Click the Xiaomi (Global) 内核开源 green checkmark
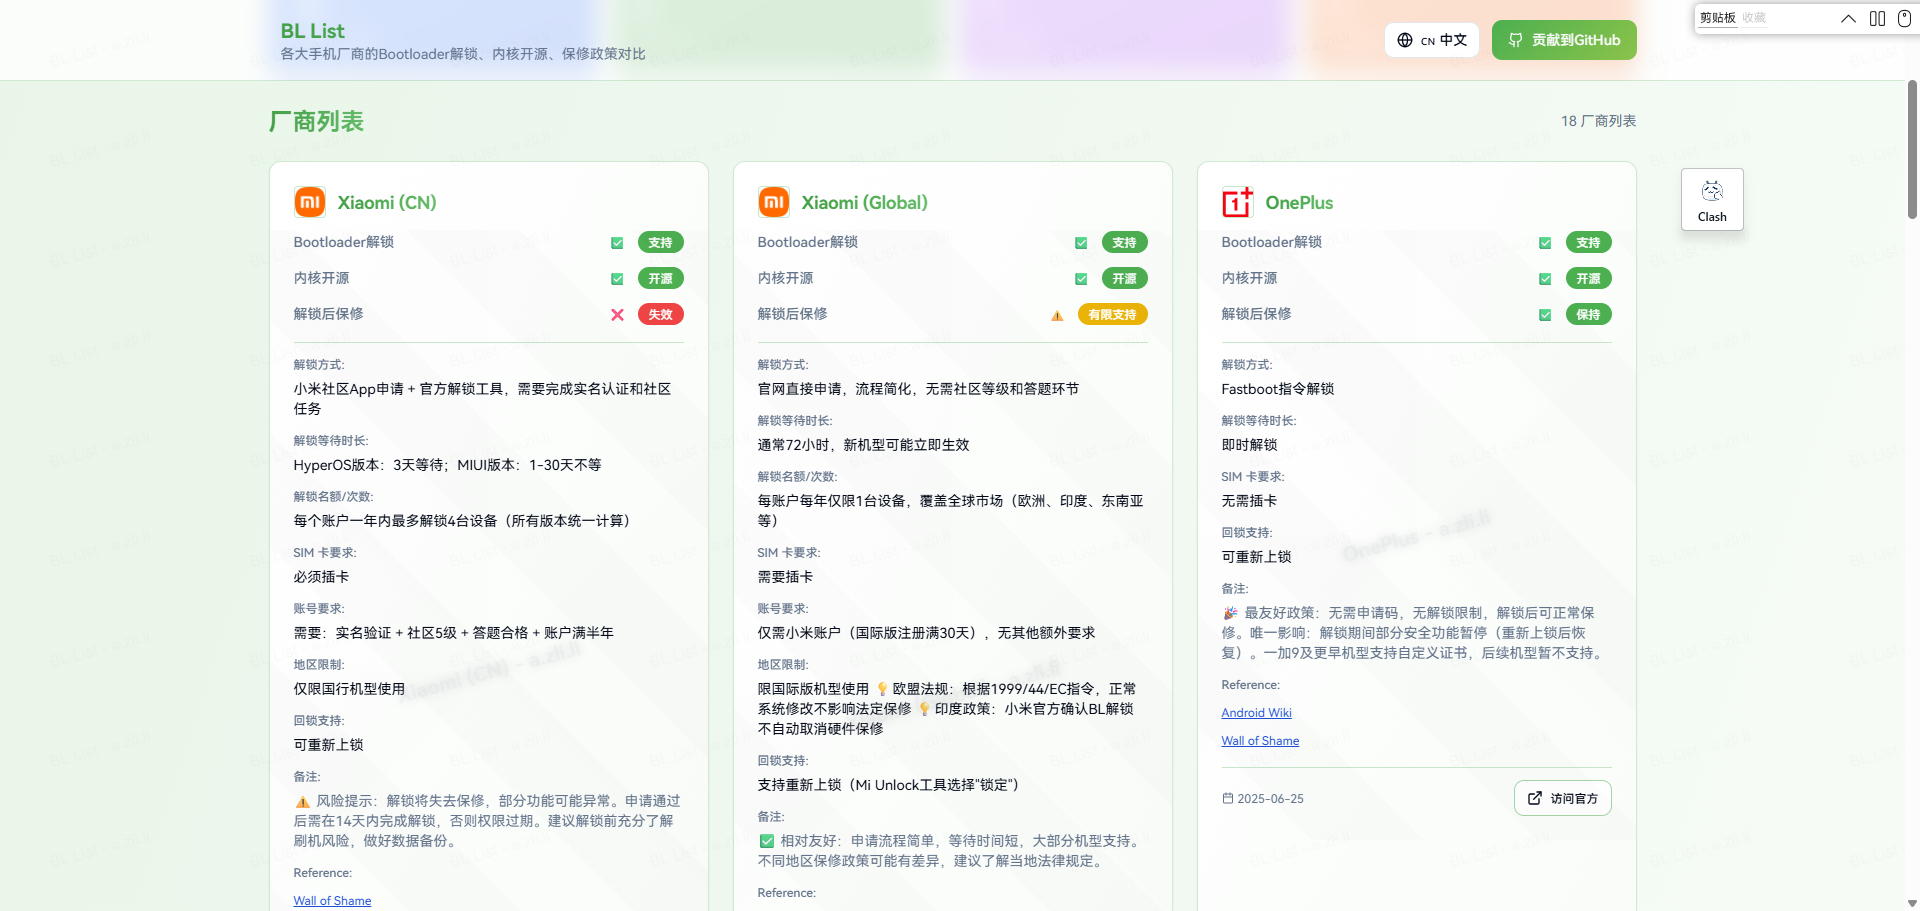This screenshot has height=911, width=1920. pyautogui.click(x=1081, y=279)
